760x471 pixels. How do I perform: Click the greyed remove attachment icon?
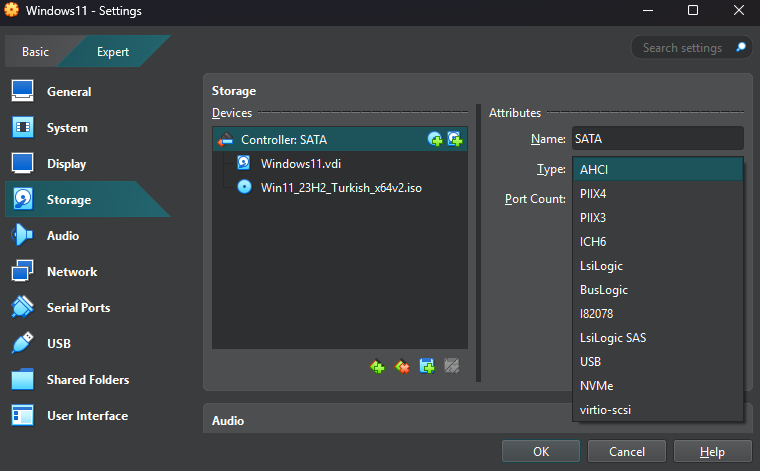[452, 366]
